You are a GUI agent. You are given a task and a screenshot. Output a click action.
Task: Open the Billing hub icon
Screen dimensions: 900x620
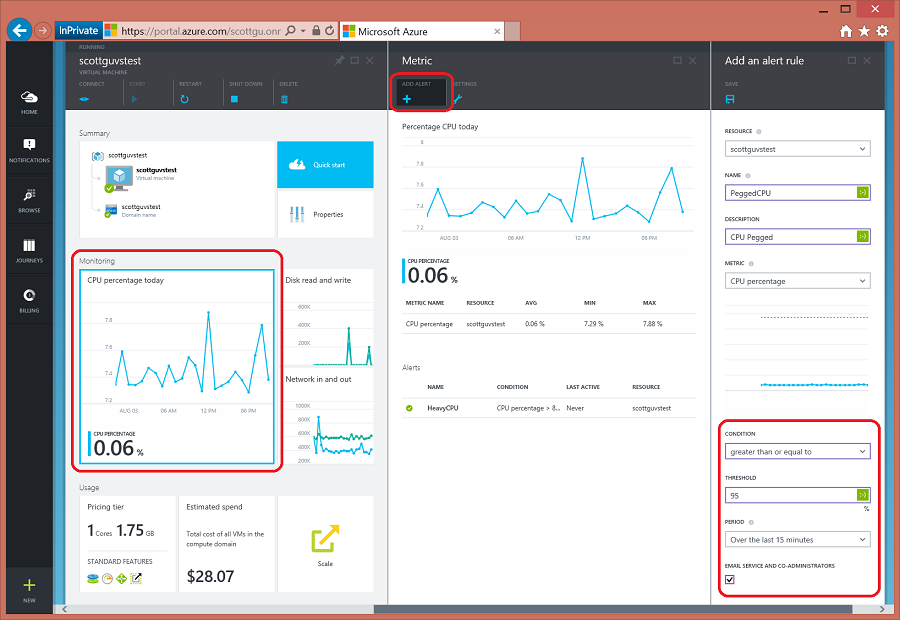tap(29, 301)
